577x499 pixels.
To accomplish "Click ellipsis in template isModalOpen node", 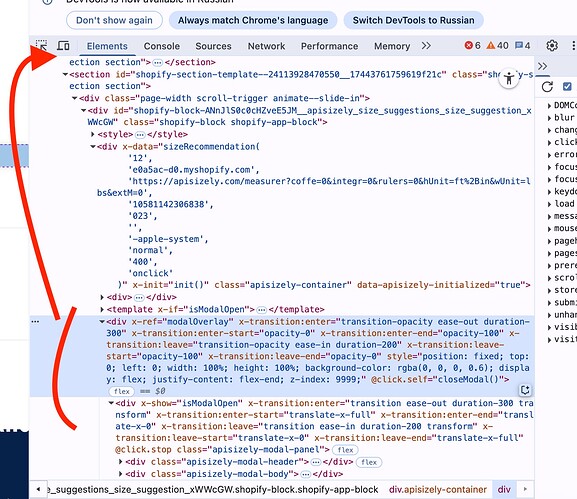I will pos(262,310).
